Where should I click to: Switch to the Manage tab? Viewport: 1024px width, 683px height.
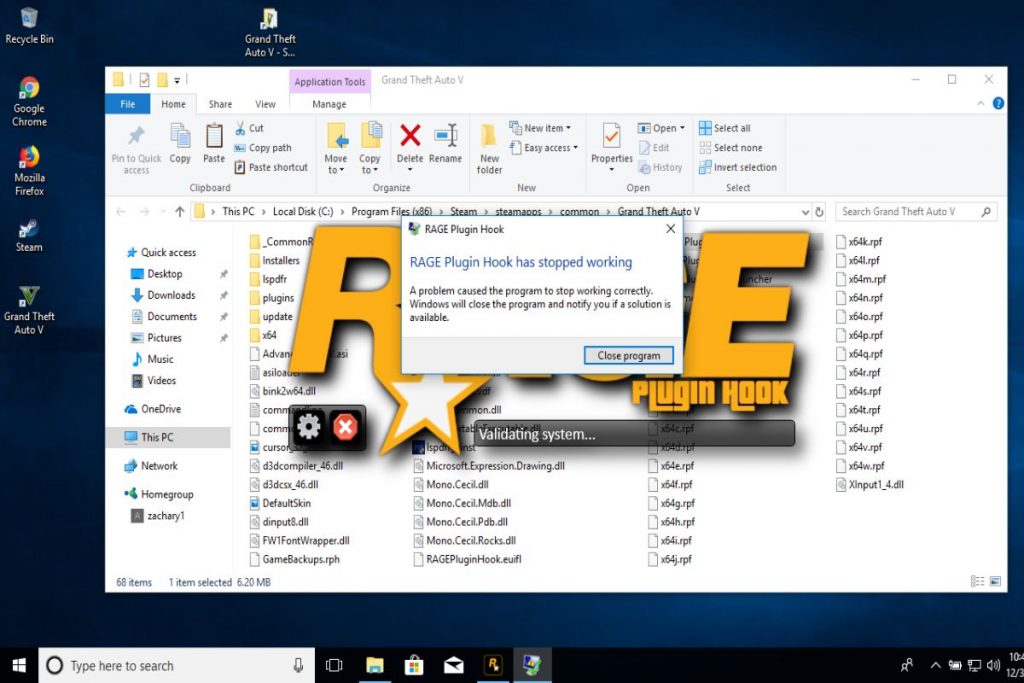pos(329,104)
